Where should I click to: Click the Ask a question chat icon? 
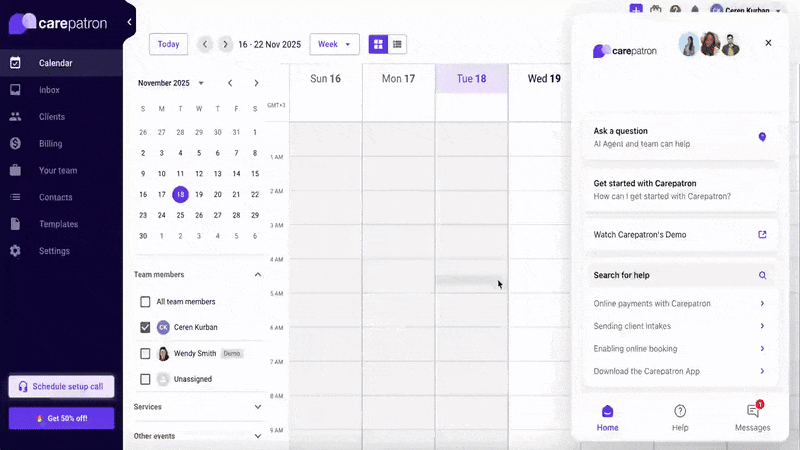pyautogui.click(x=762, y=137)
